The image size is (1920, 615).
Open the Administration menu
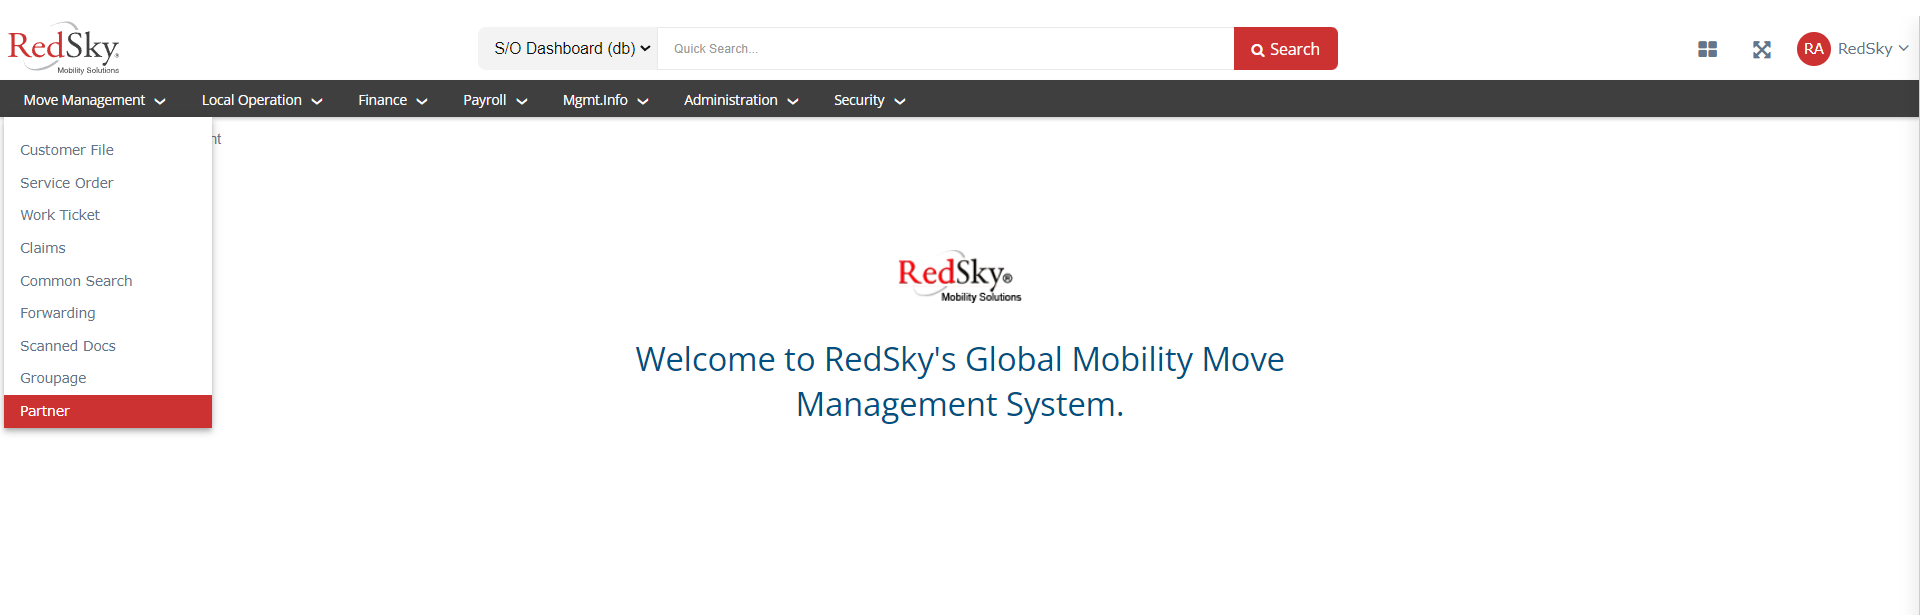(x=740, y=100)
